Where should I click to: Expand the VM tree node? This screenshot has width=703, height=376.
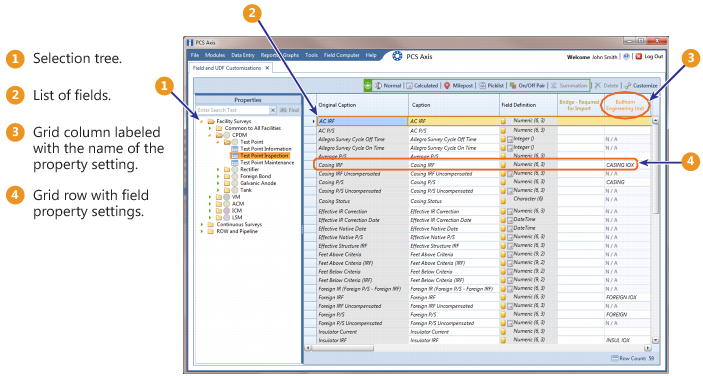(x=209, y=197)
